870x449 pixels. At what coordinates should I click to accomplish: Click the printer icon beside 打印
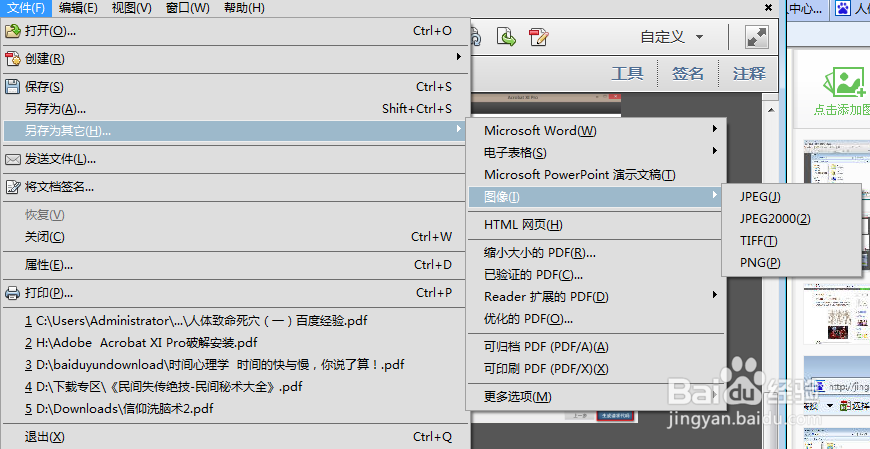[x=13, y=293]
